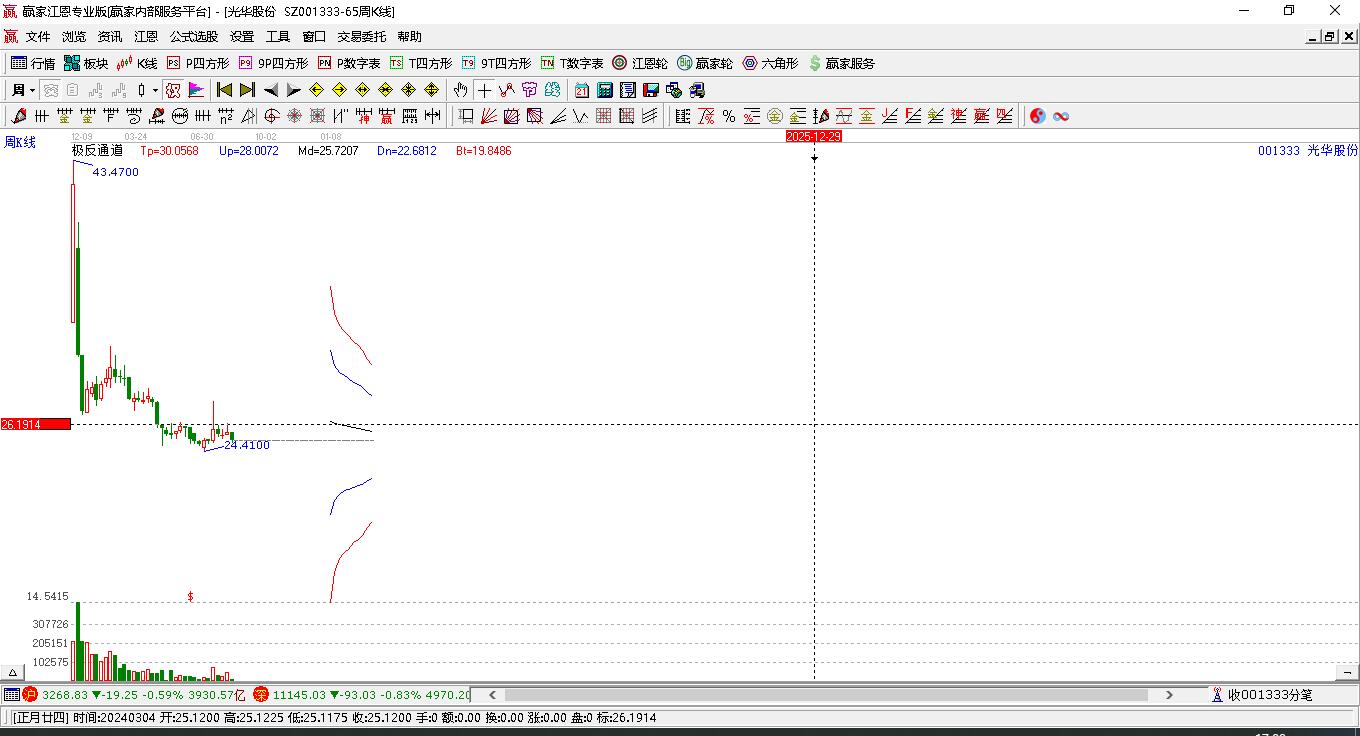Click the n² drawing tool icon
Screen dimensions: 1360x736
coord(225,116)
